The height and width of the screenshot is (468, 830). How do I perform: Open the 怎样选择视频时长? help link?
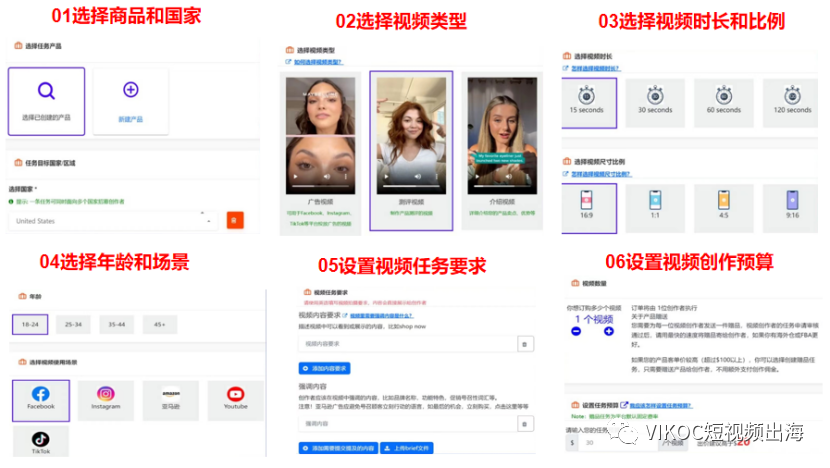click(596, 68)
